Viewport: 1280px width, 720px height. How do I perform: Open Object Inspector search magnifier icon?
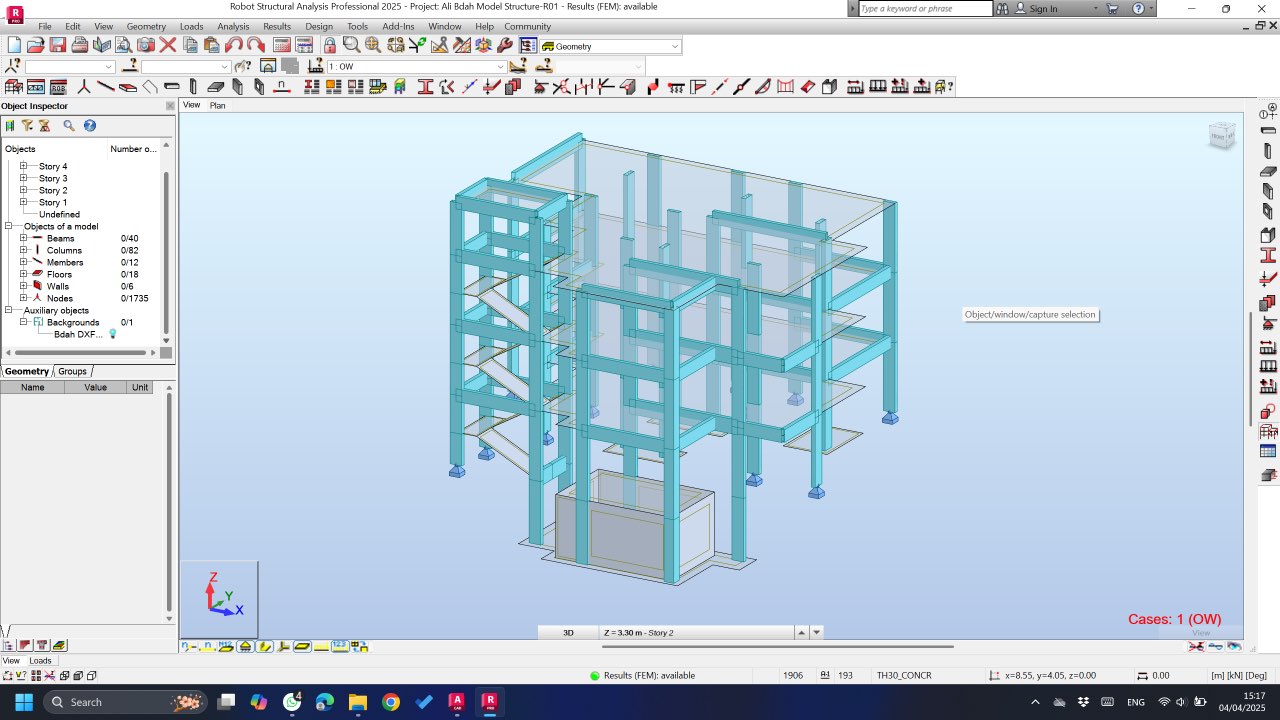[69, 126]
